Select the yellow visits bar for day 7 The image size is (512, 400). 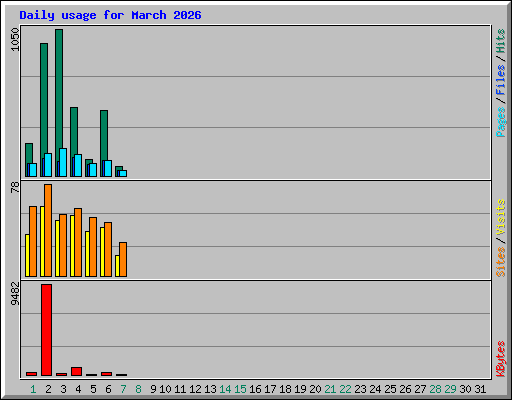117,266
